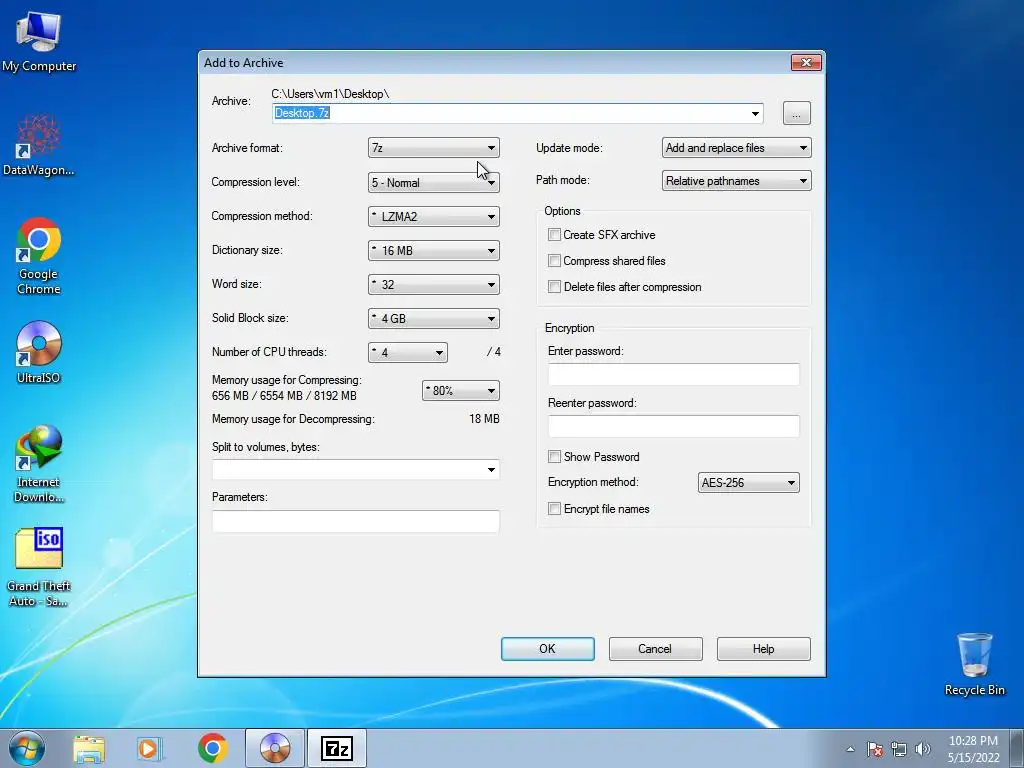Close the Add to Archive window

point(806,62)
